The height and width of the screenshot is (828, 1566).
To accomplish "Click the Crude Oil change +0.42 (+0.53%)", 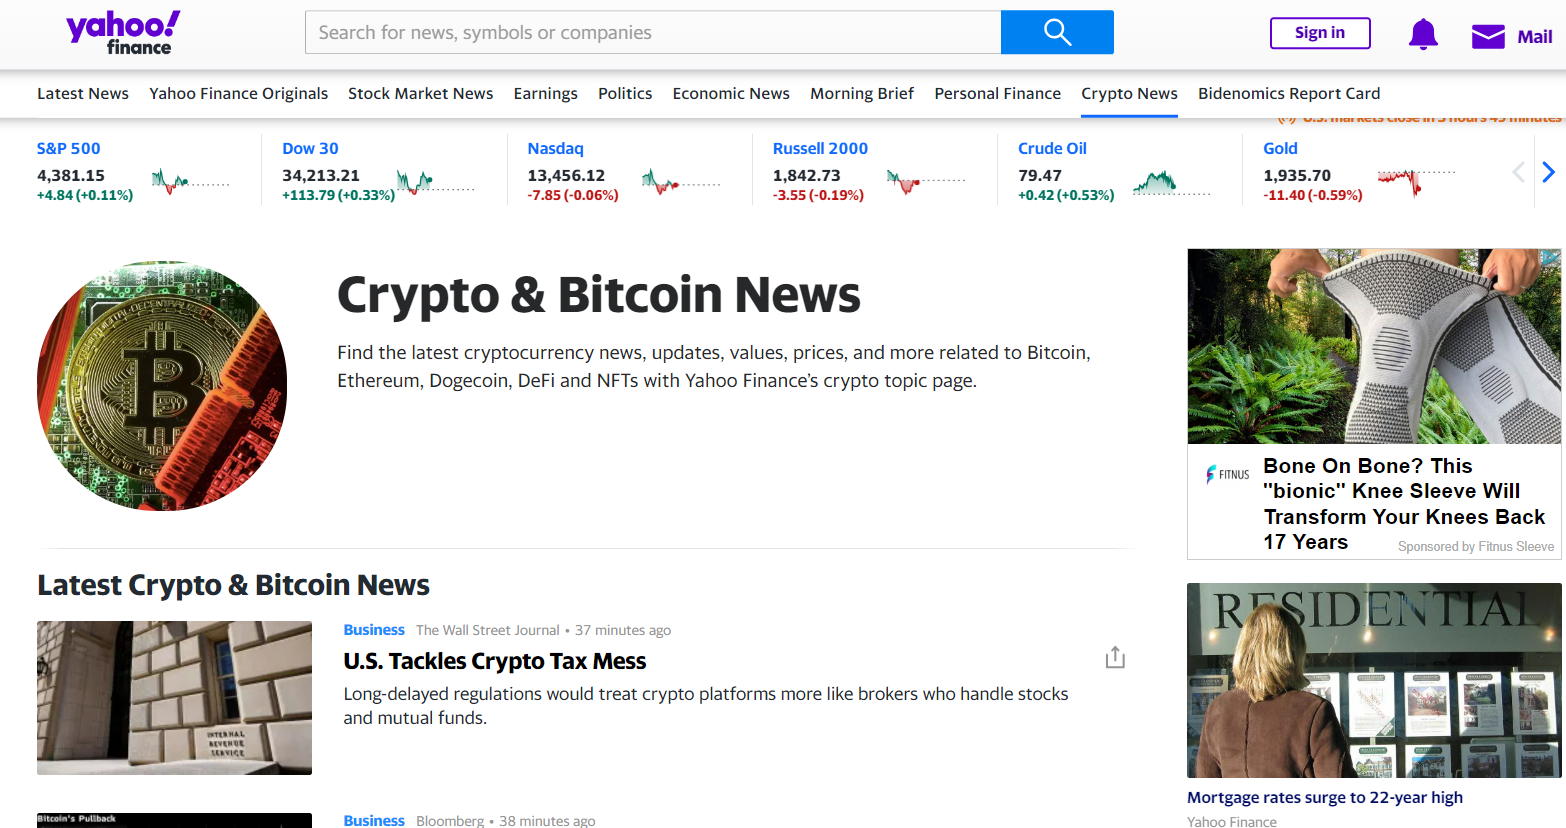I will coord(1066,195).
